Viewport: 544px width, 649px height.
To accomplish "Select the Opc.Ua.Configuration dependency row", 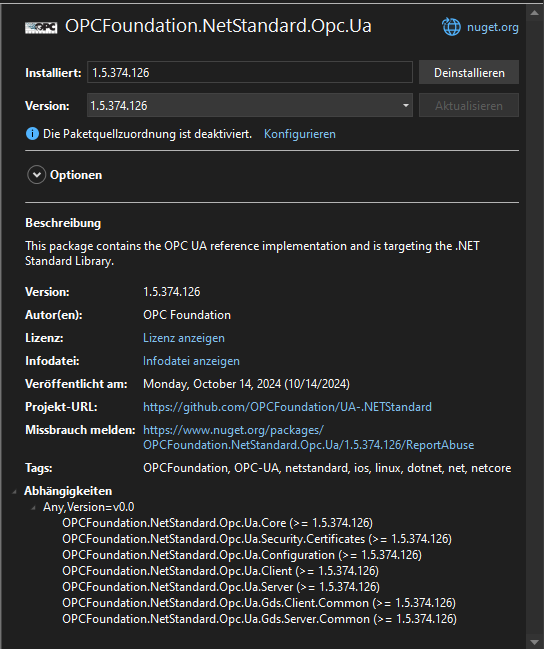I will point(242,555).
